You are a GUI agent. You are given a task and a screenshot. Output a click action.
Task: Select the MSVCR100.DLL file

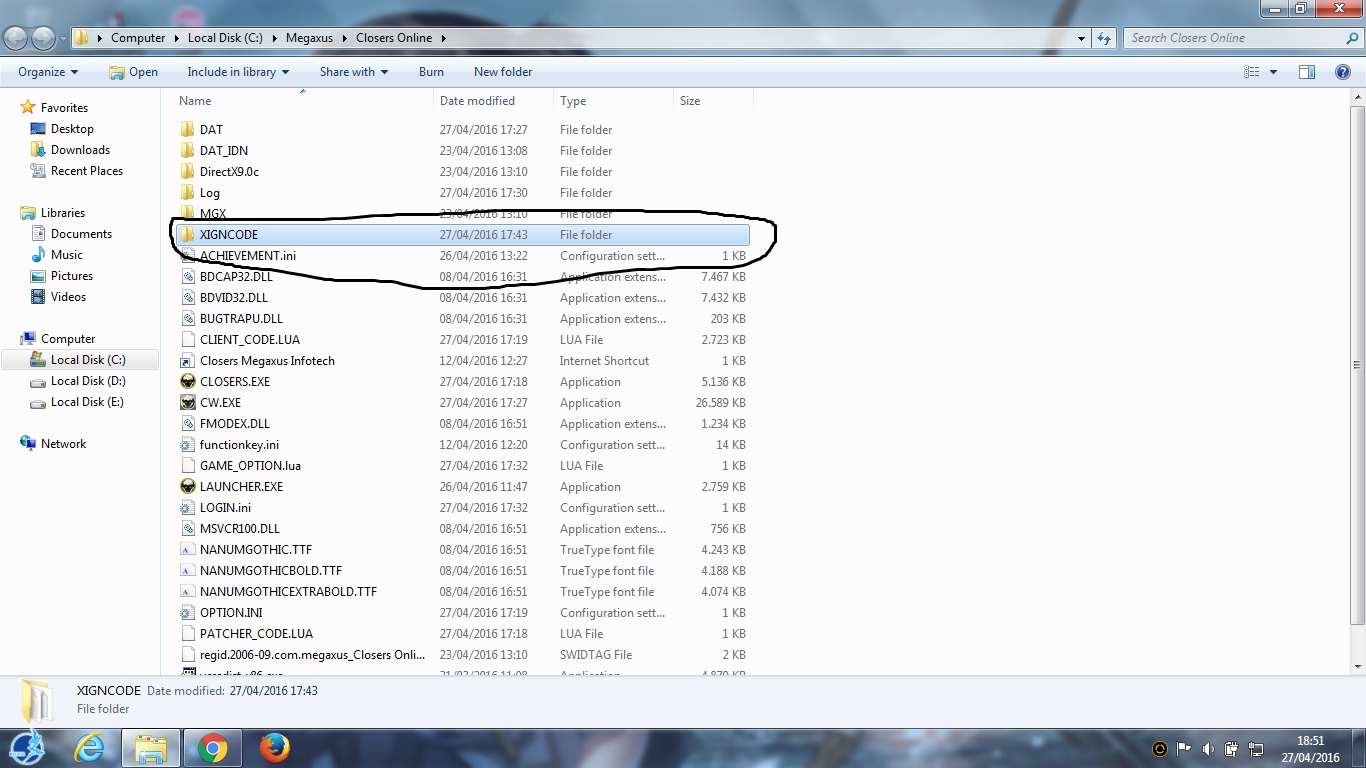click(463, 529)
